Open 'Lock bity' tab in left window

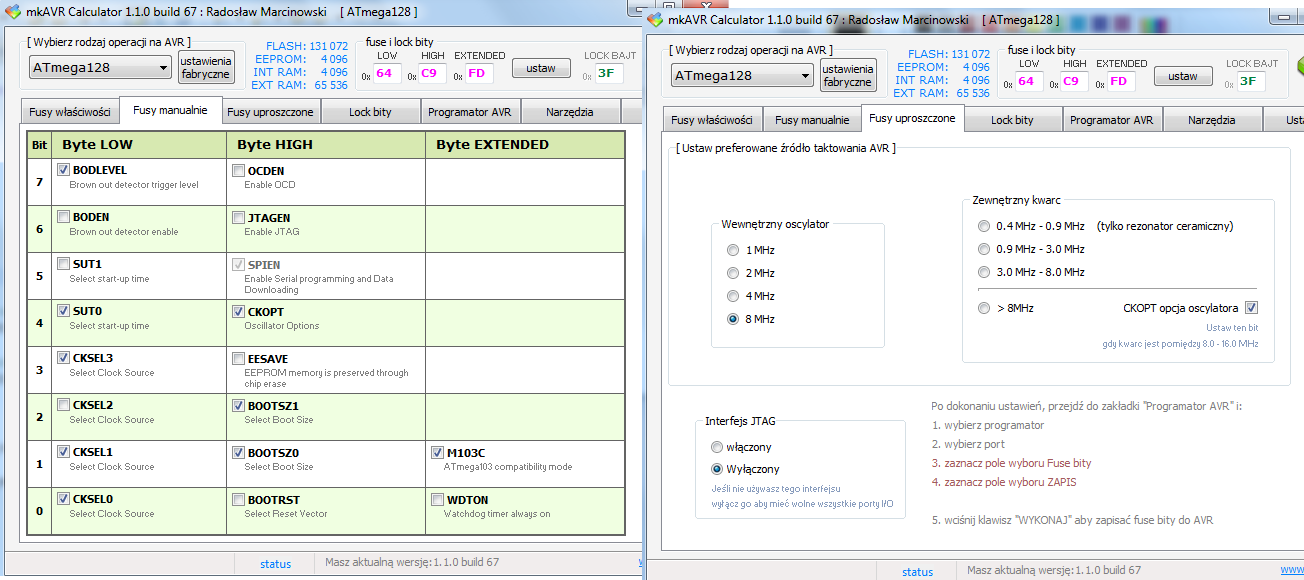pyautogui.click(x=370, y=112)
